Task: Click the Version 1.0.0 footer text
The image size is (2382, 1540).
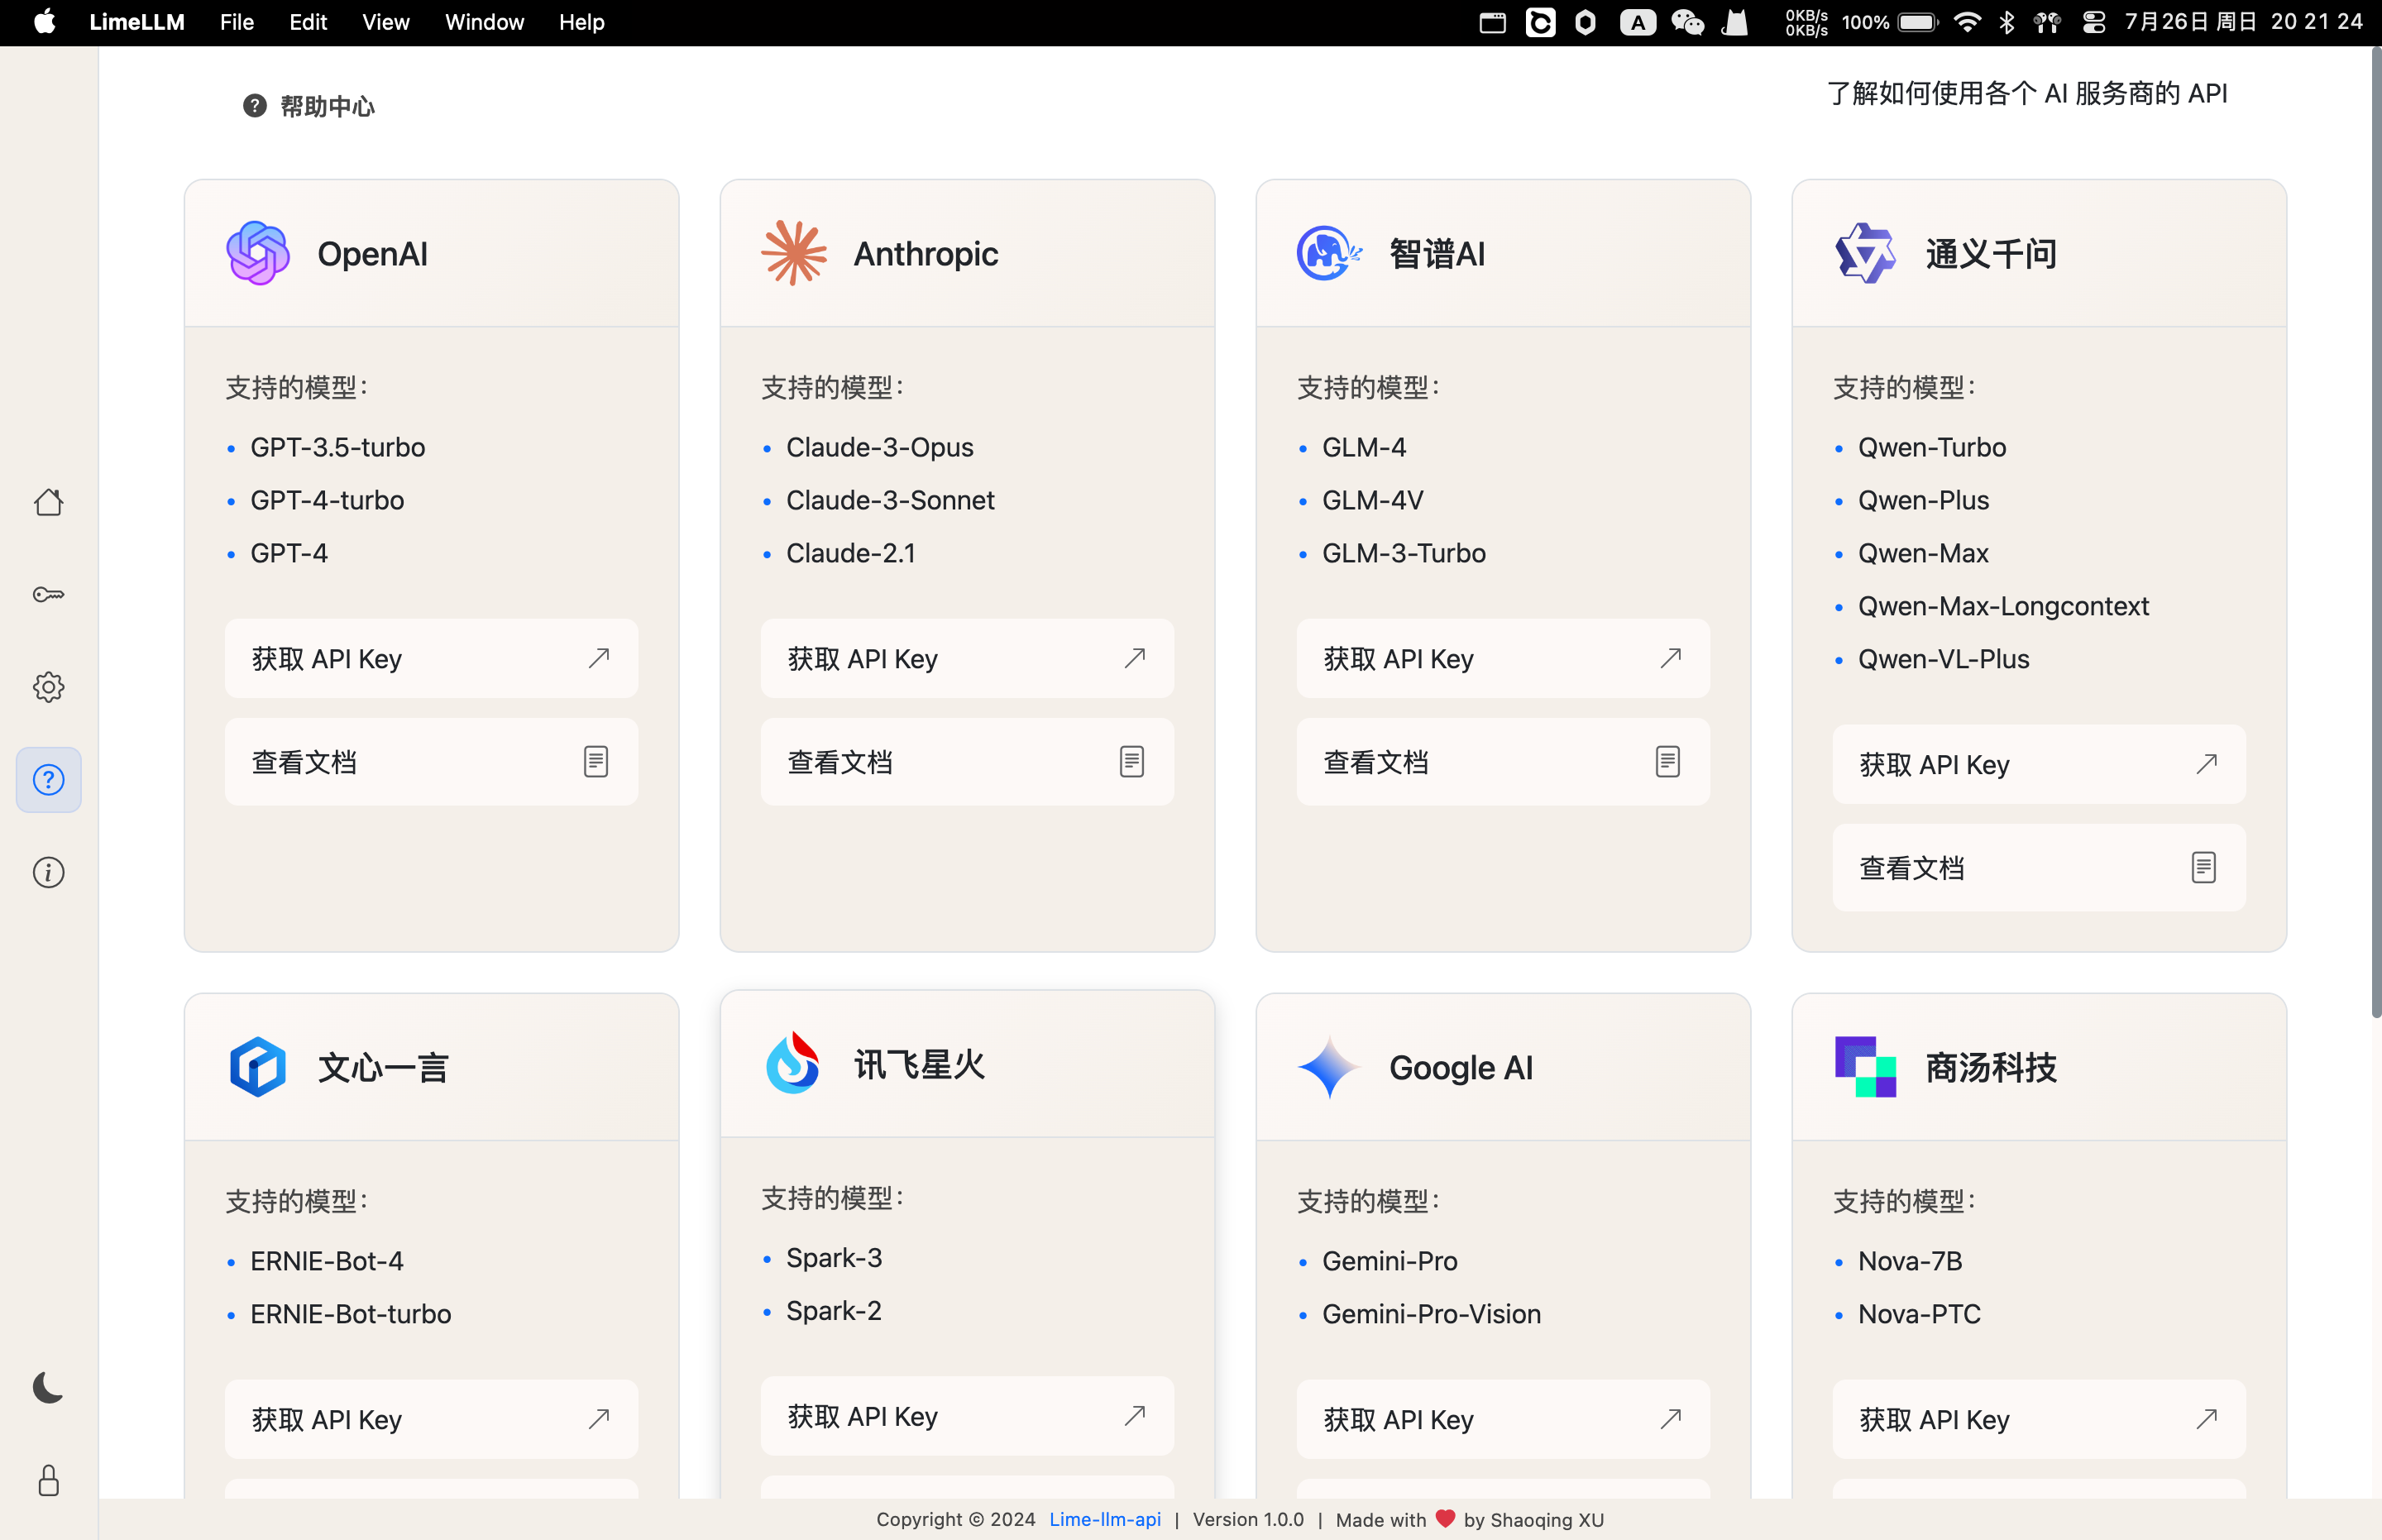Action: pyautogui.click(x=1247, y=1519)
